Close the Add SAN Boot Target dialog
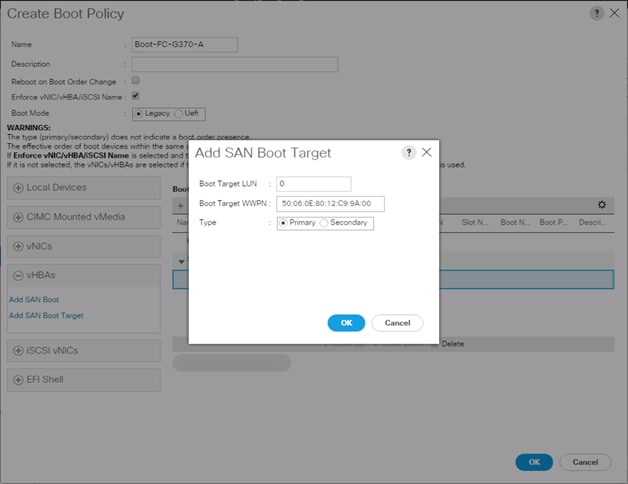The height and width of the screenshot is (484, 628). tap(427, 152)
